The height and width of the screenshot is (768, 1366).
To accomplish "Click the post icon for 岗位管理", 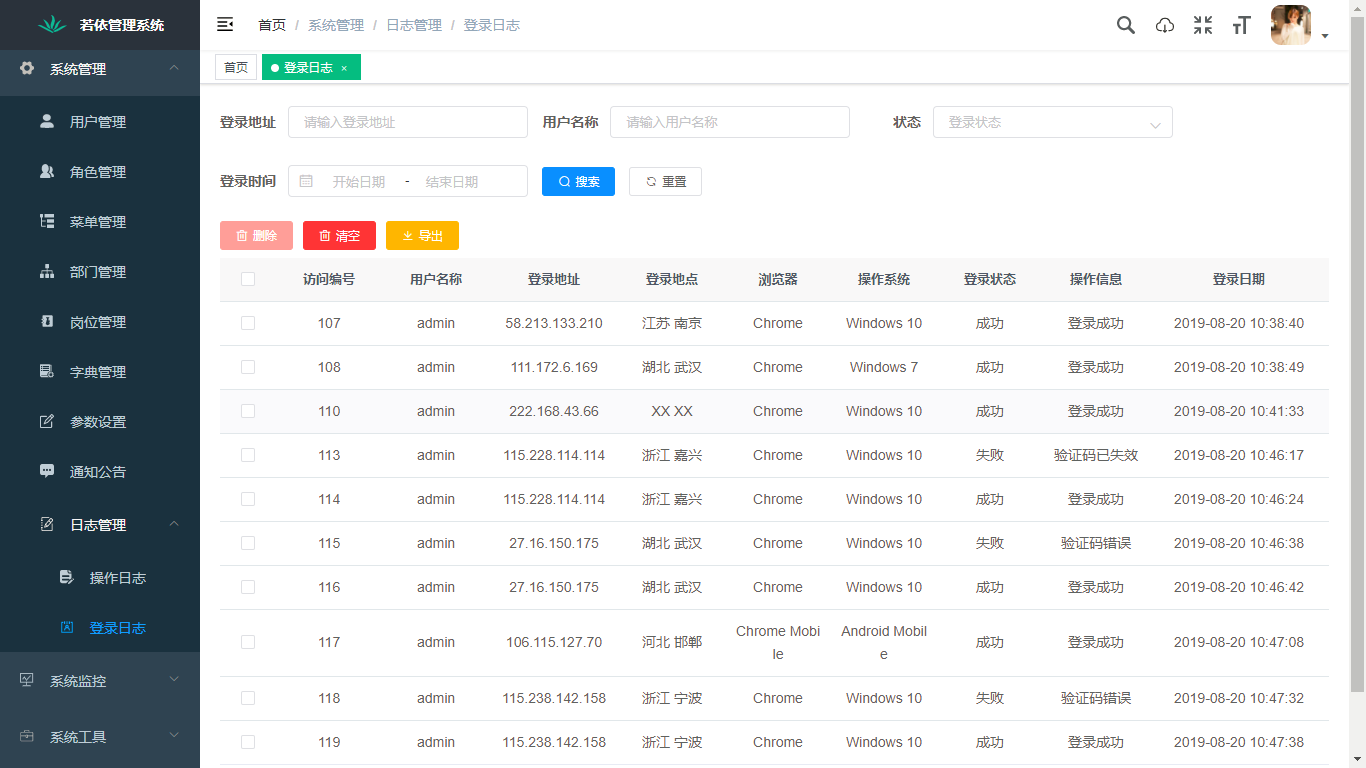I will [x=47, y=321].
